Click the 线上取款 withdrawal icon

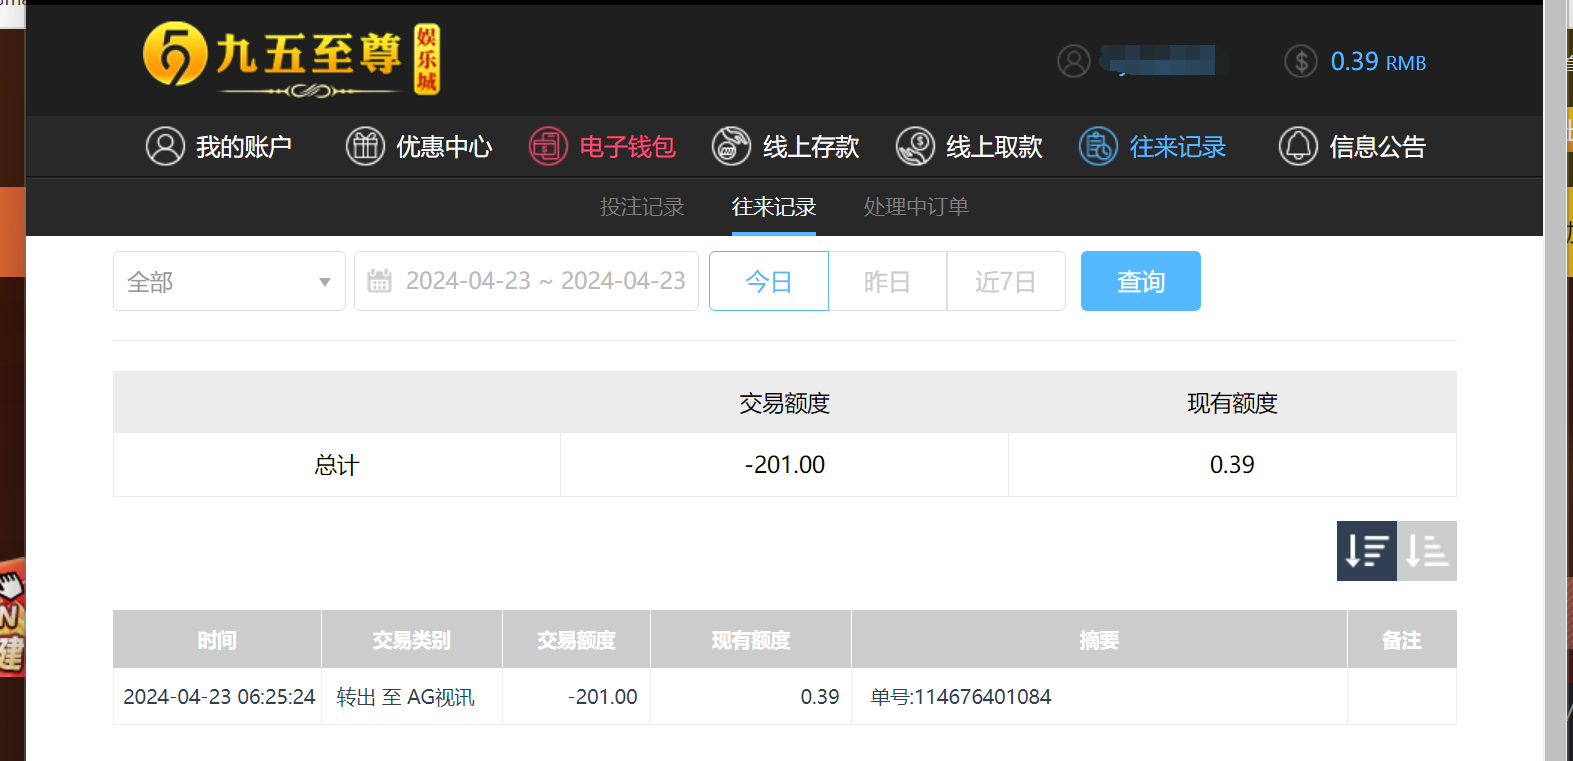pyautogui.click(x=915, y=146)
